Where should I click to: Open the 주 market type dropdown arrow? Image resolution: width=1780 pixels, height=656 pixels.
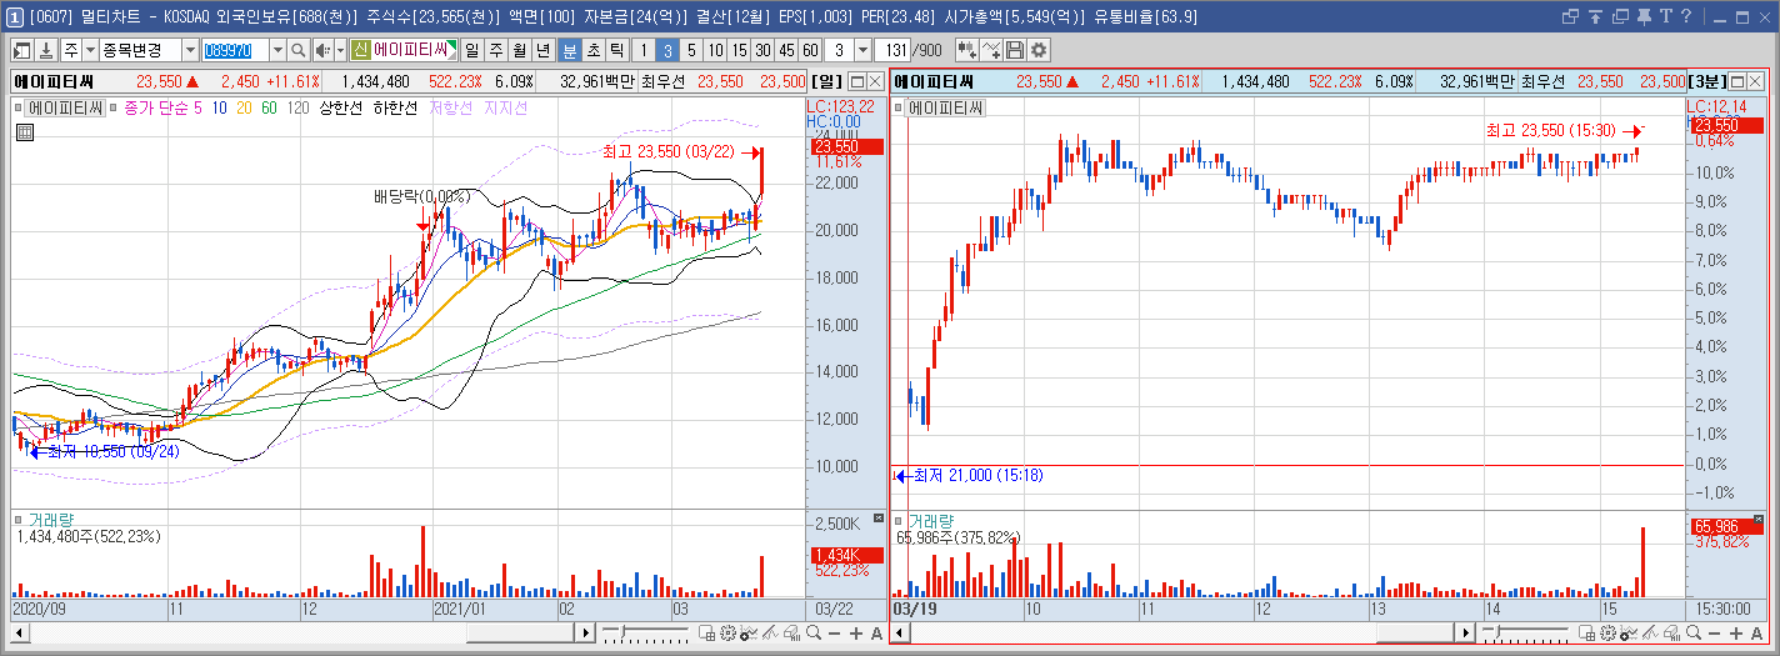(x=90, y=50)
